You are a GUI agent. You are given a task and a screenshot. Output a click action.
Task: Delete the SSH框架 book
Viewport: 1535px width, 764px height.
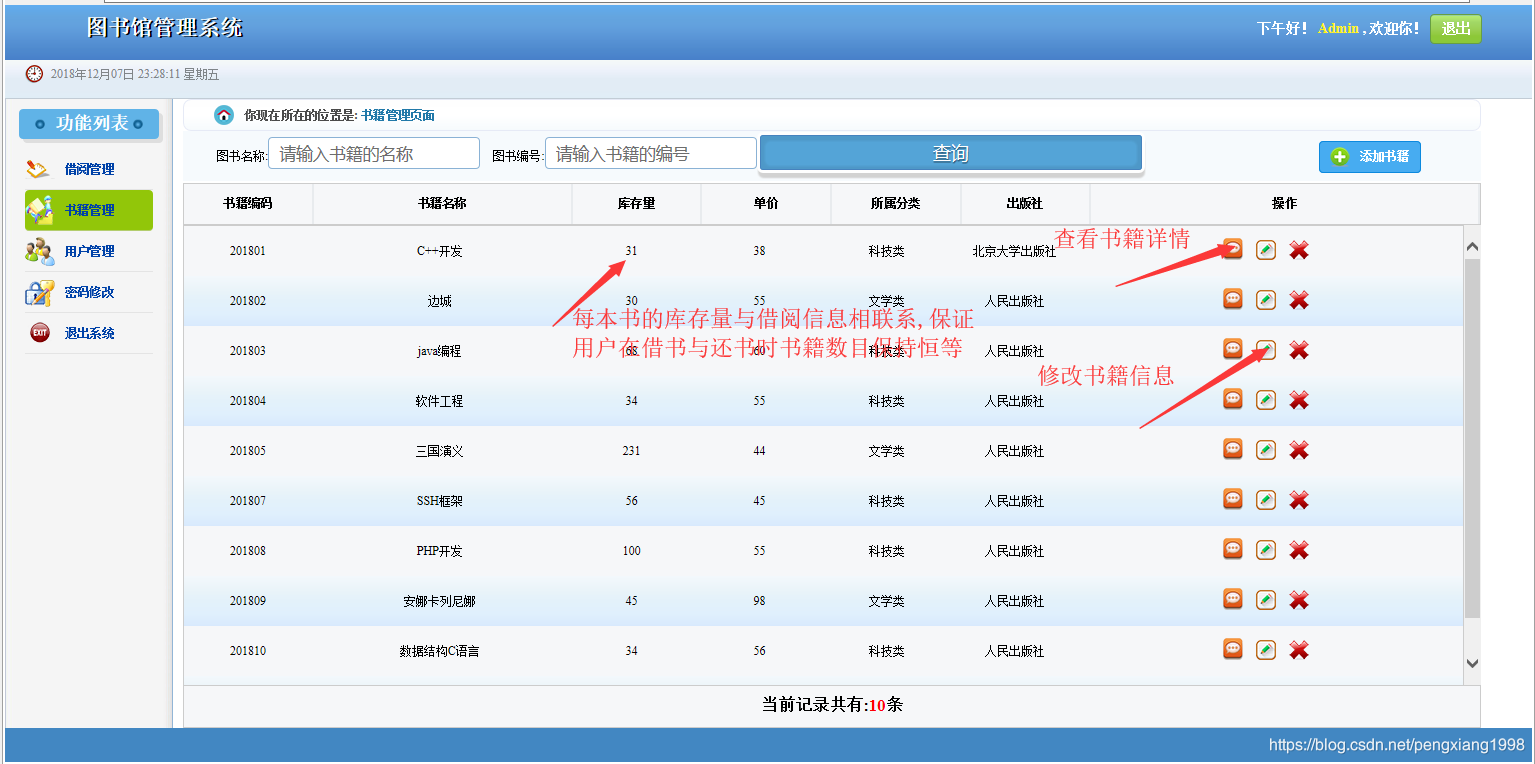click(1299, 500)
